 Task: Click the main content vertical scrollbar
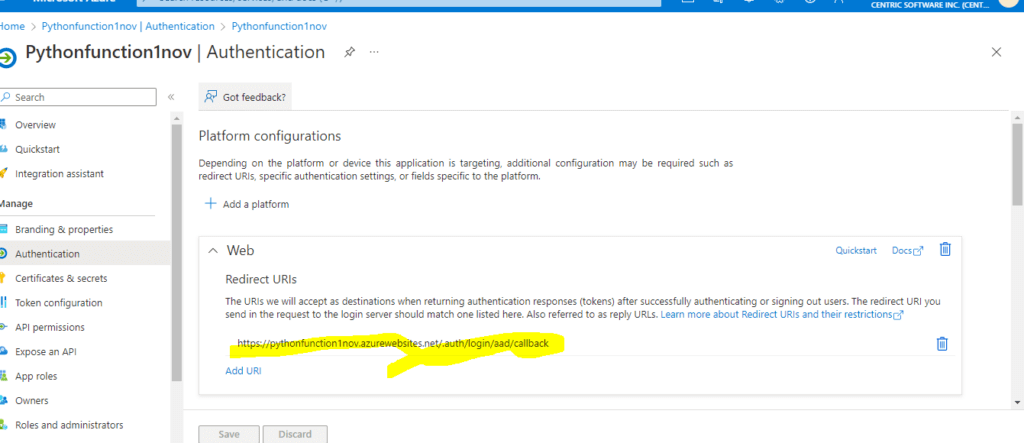pyautogui.click(x=1017, y=163)
